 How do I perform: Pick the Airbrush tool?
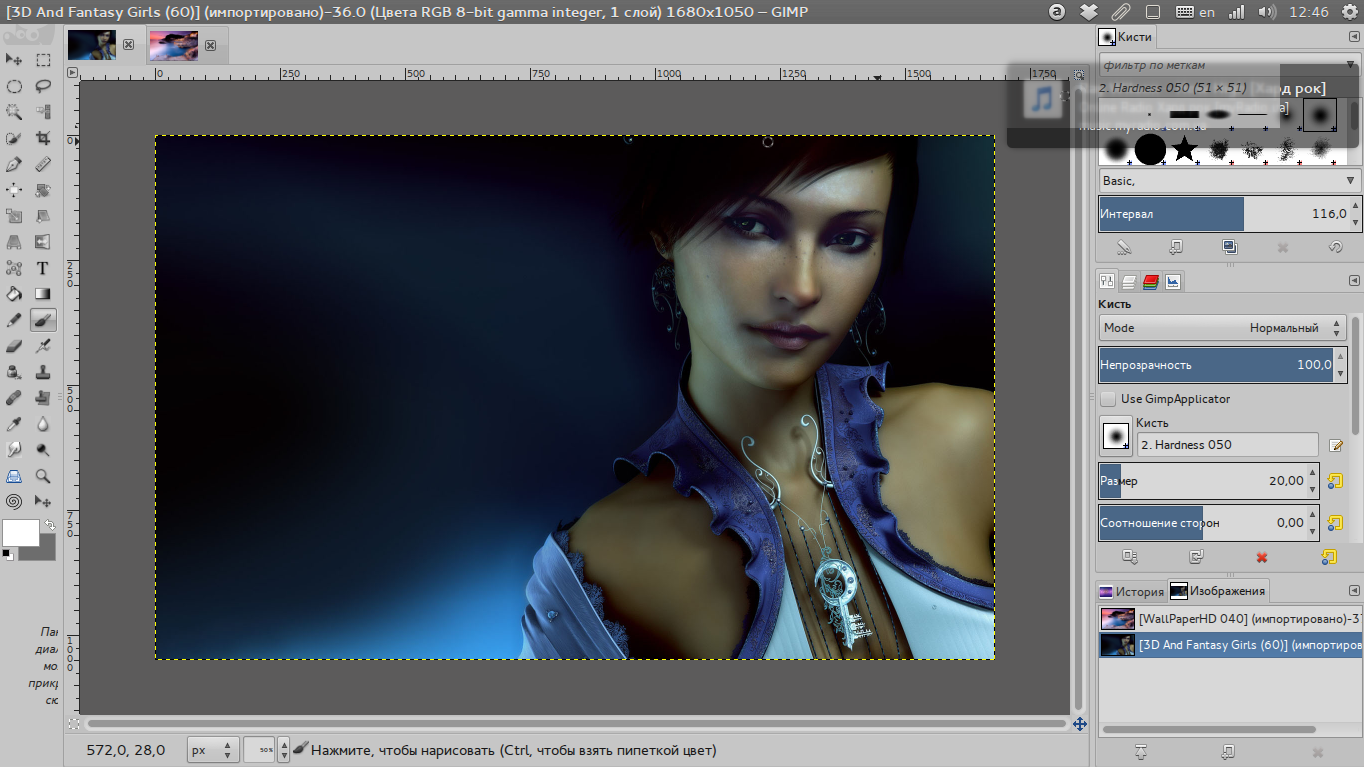click(x=43, y=346)
